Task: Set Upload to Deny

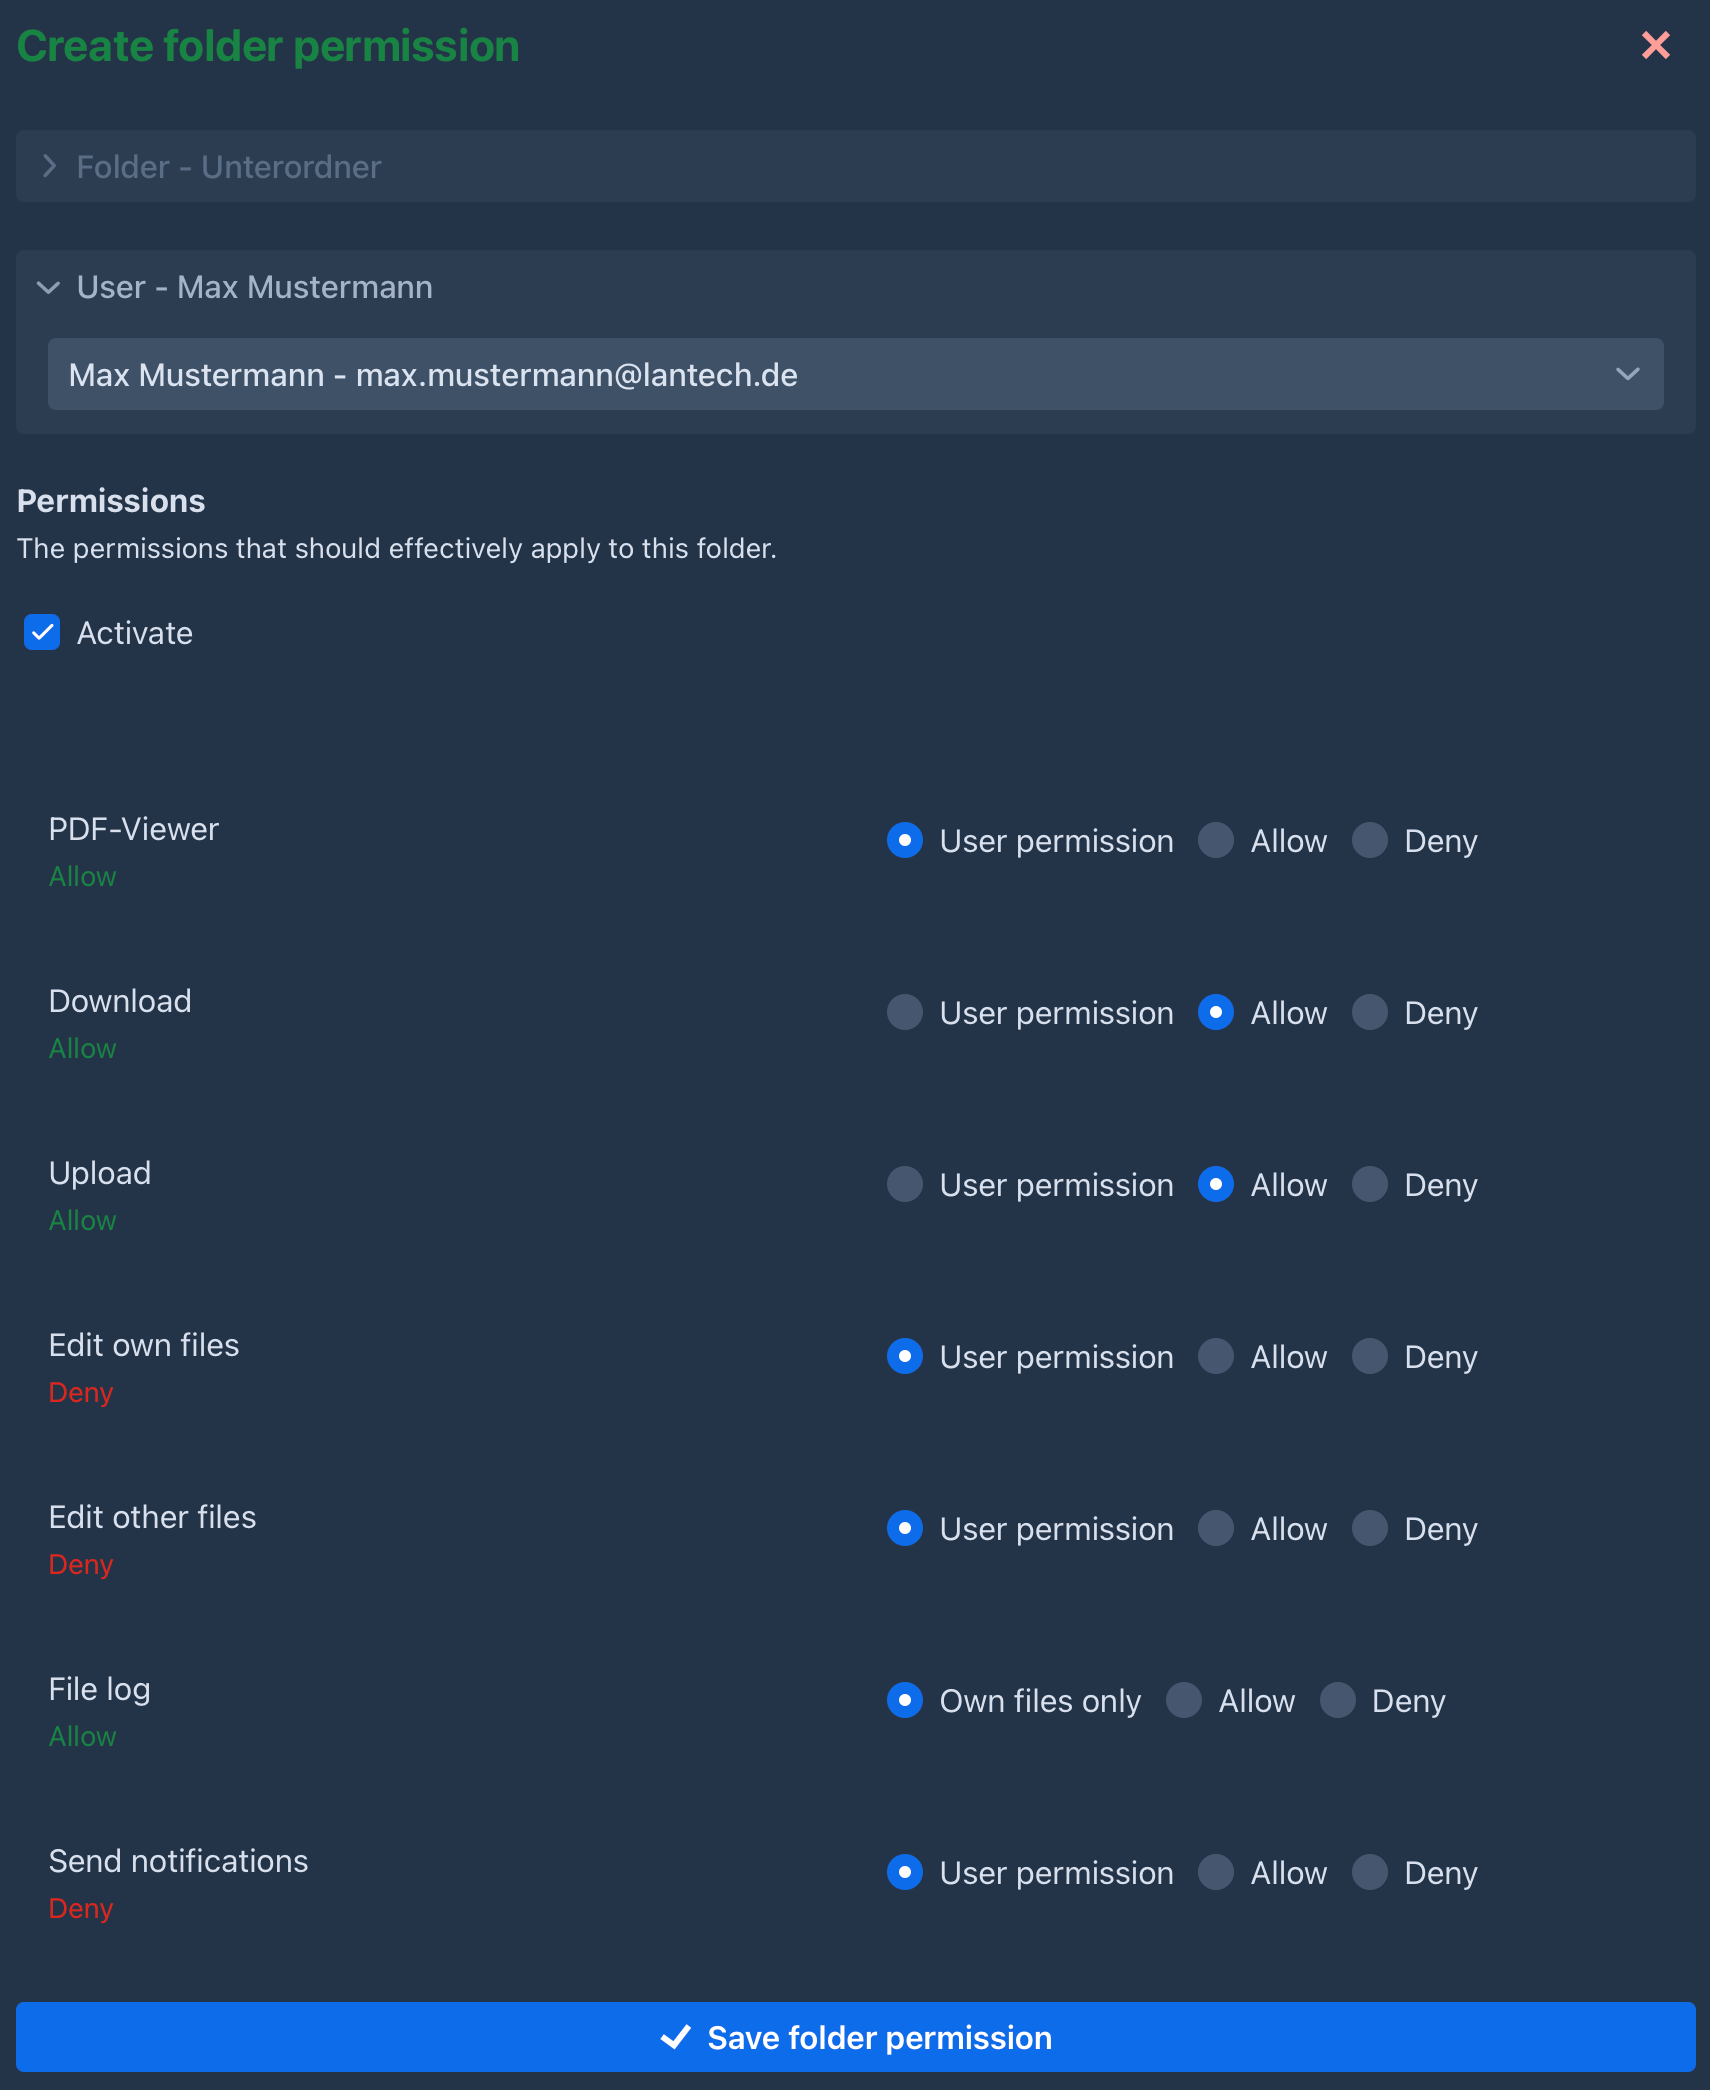Action: click(1370, 1184)
